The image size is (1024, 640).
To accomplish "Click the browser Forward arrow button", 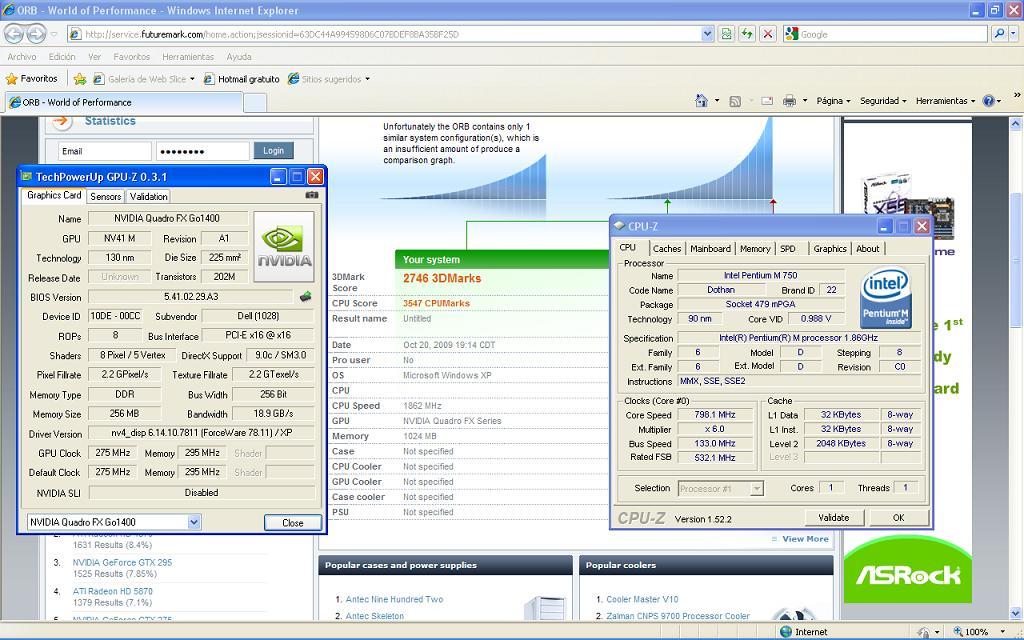I will point(37,34).
